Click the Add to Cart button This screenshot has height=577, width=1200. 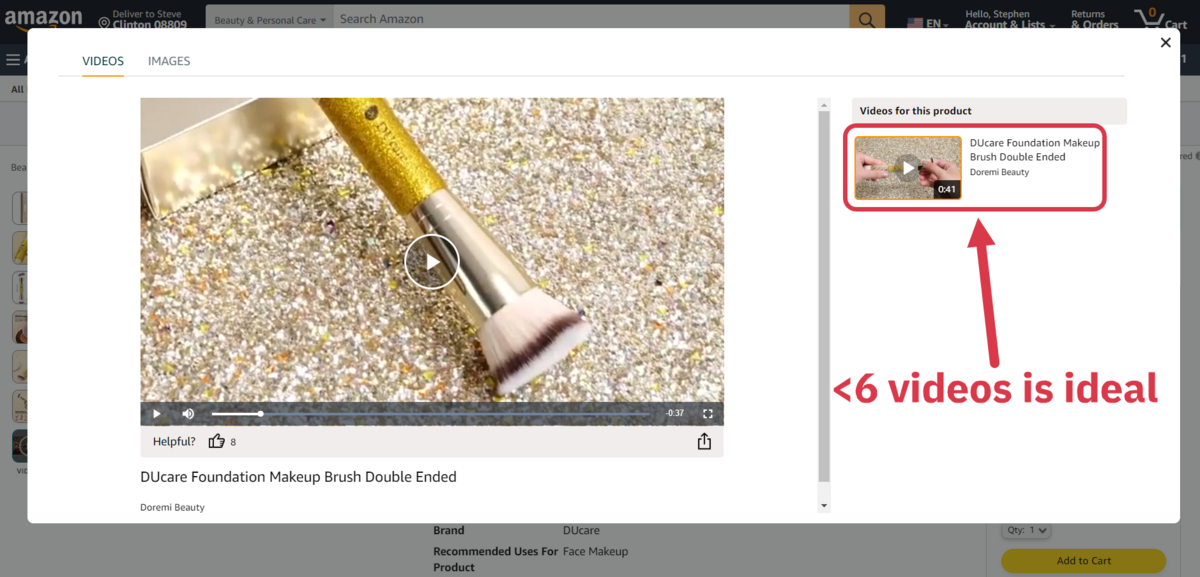[x=1084, y=561]
